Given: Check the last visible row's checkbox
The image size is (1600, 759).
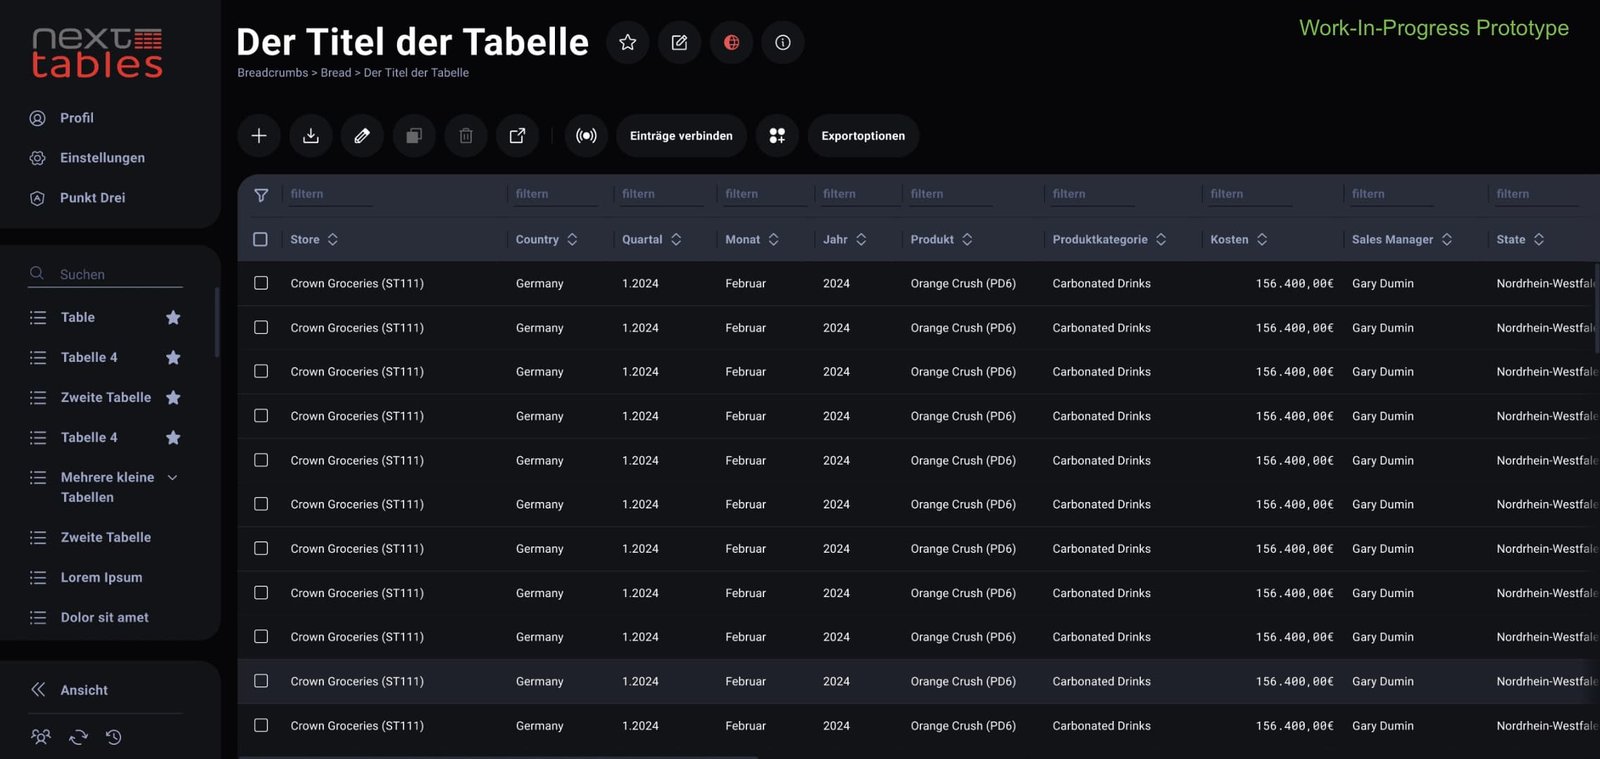Looking at the screenshot, I should click(261, 726).
